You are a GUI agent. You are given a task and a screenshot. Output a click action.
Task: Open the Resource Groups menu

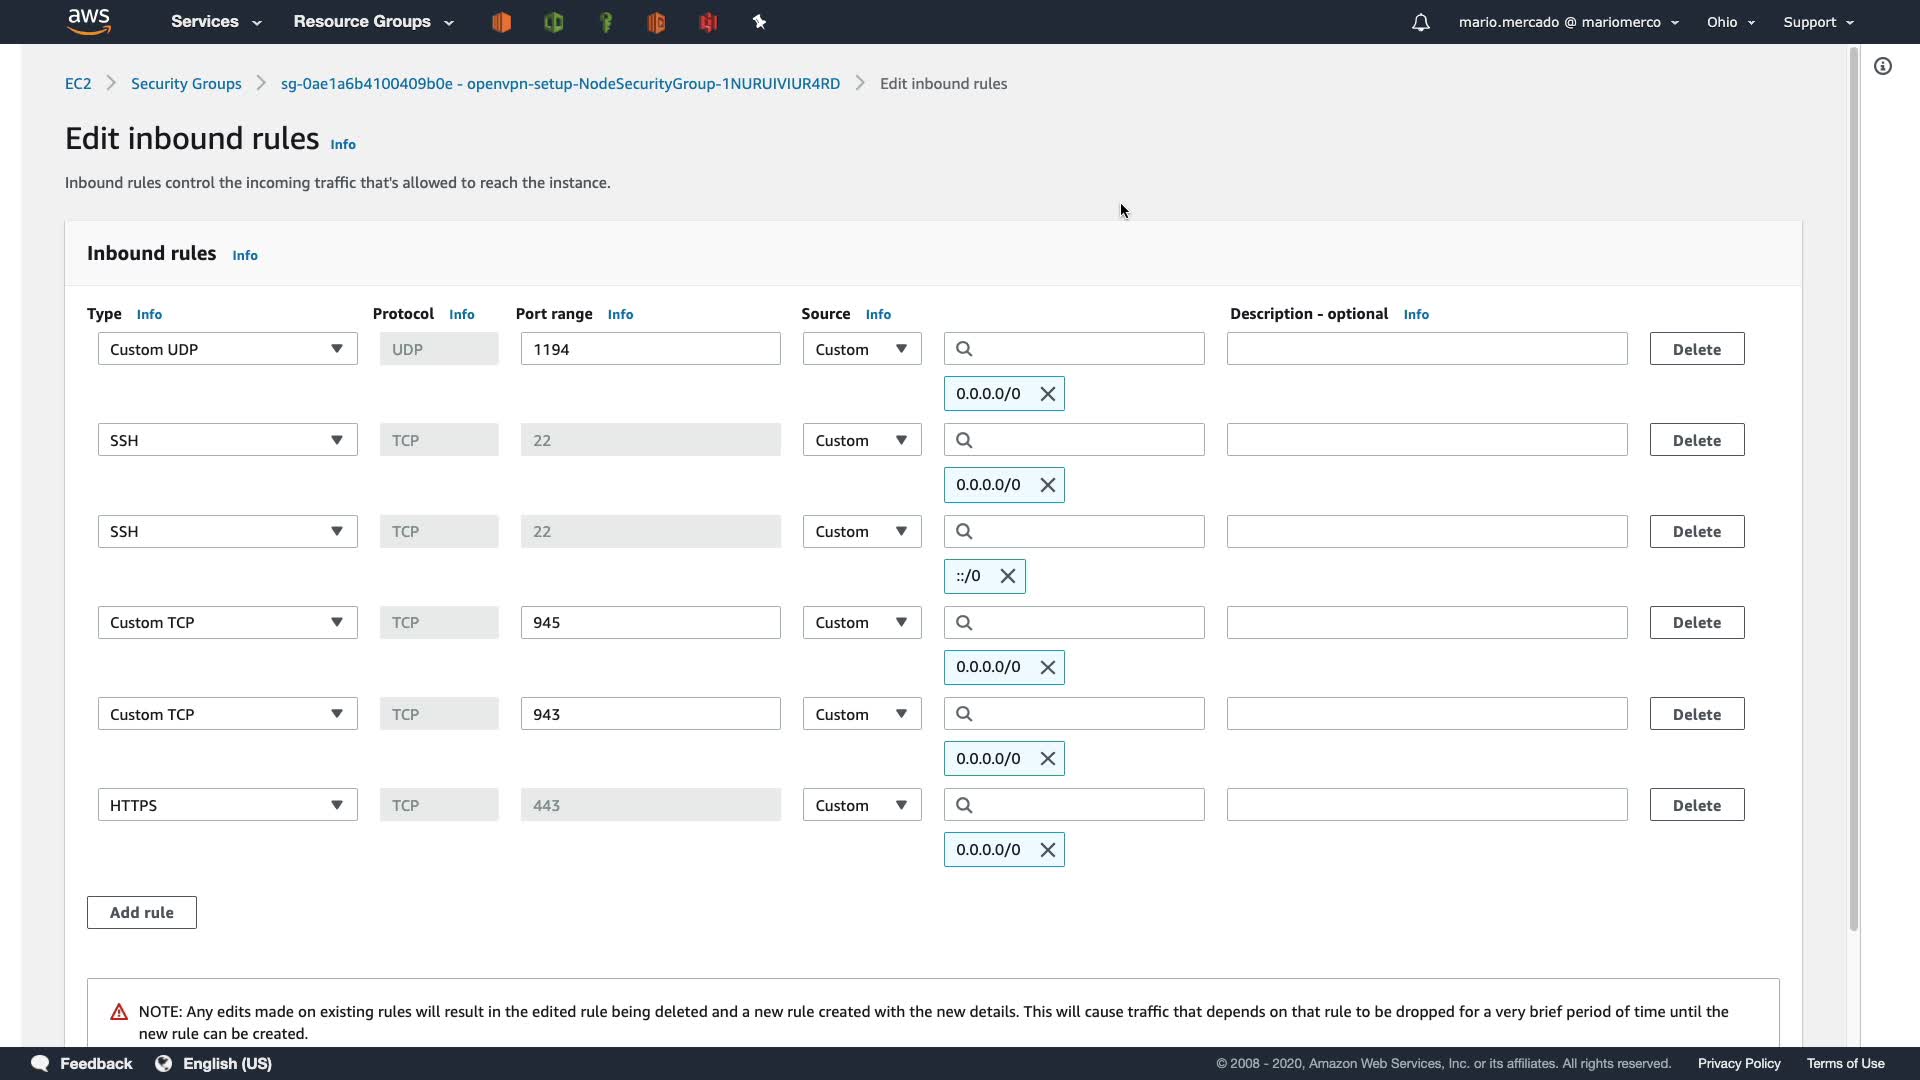(372, 22)
